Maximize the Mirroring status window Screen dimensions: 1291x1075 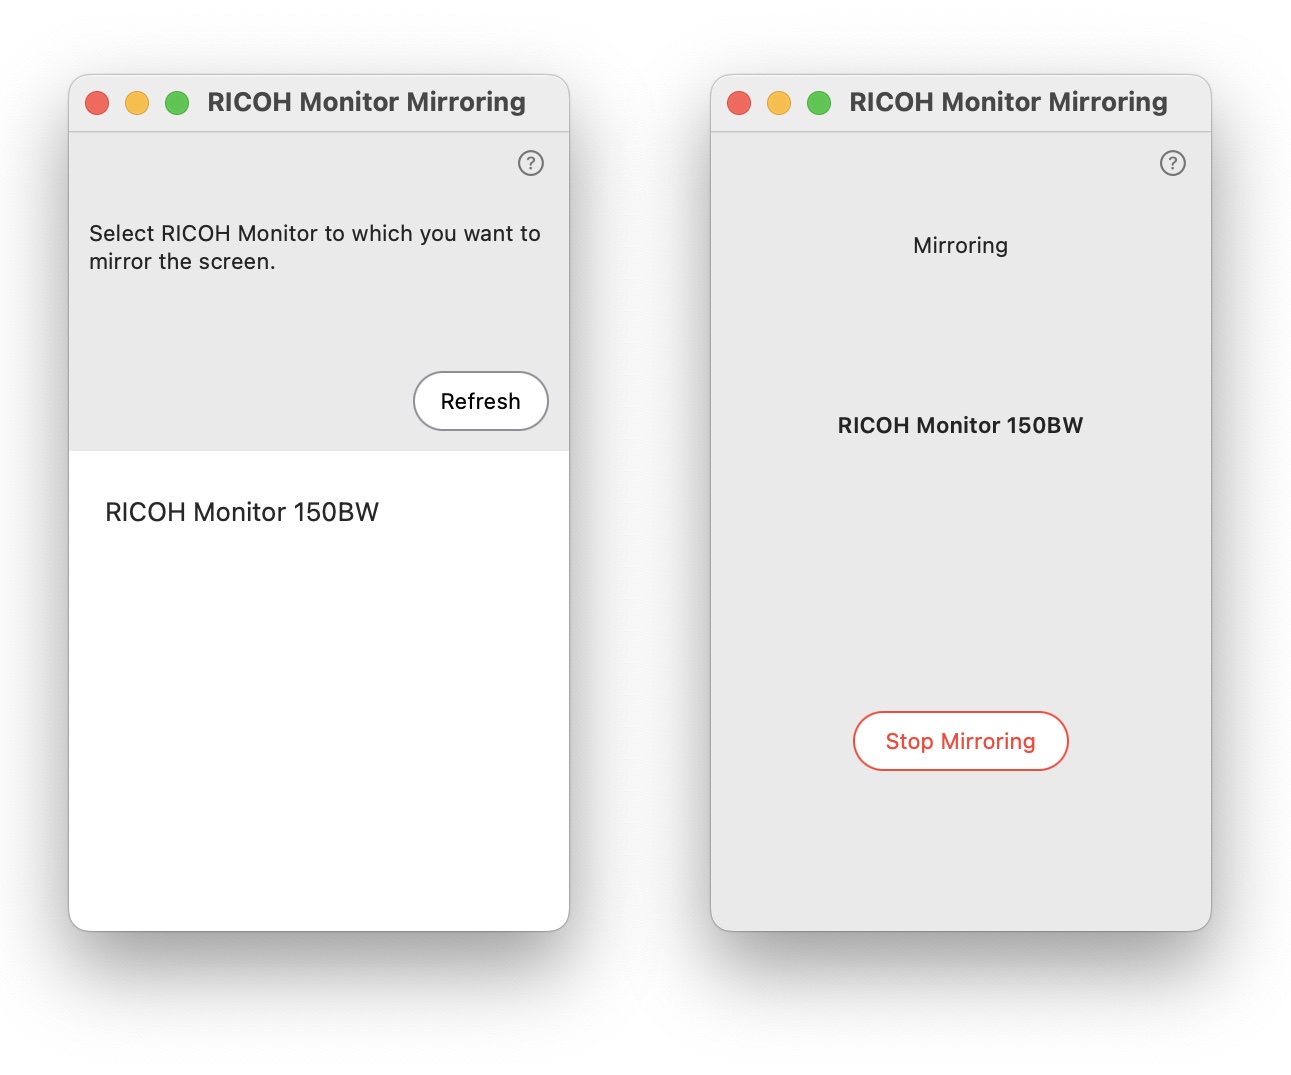(x=819, y=103)
